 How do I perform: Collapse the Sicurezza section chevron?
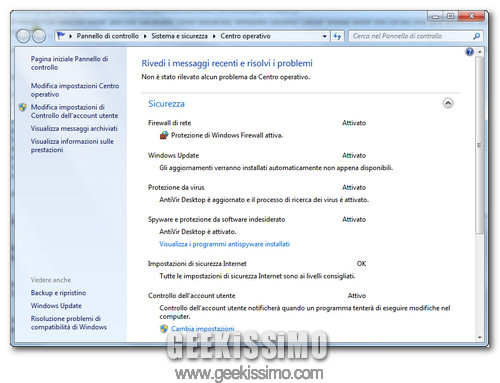click(448, 103)
